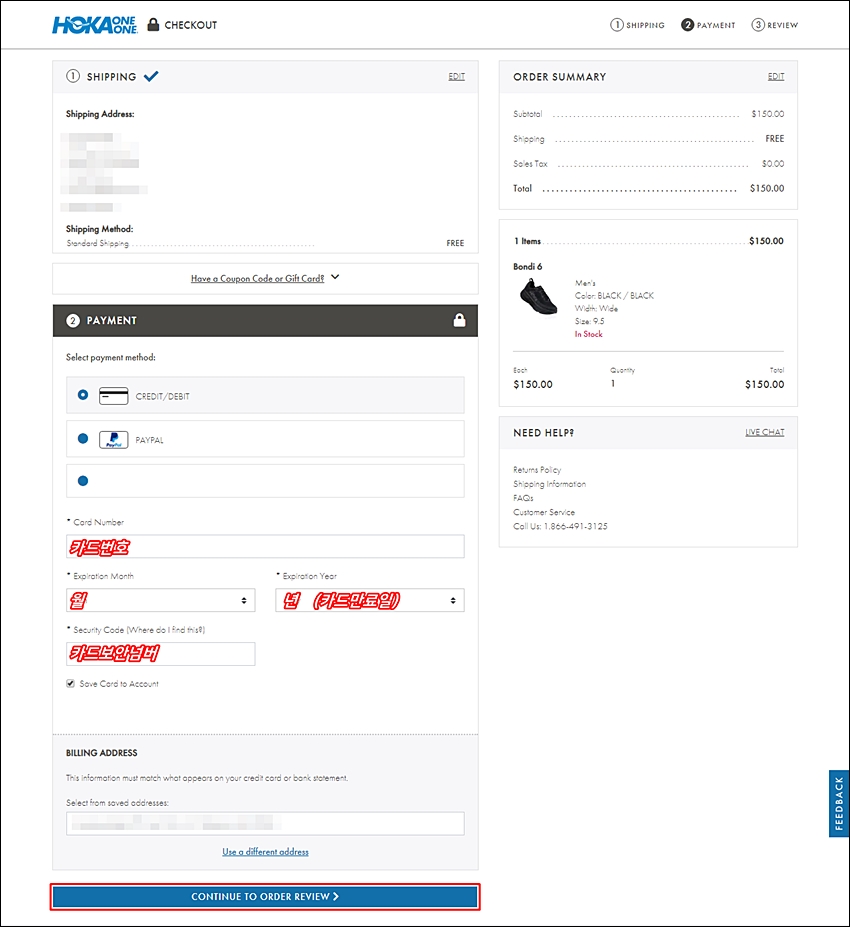Viewport: 850px width, 927px height.
Task: Click the Bondi 6 product name
Action: point(528,267)
